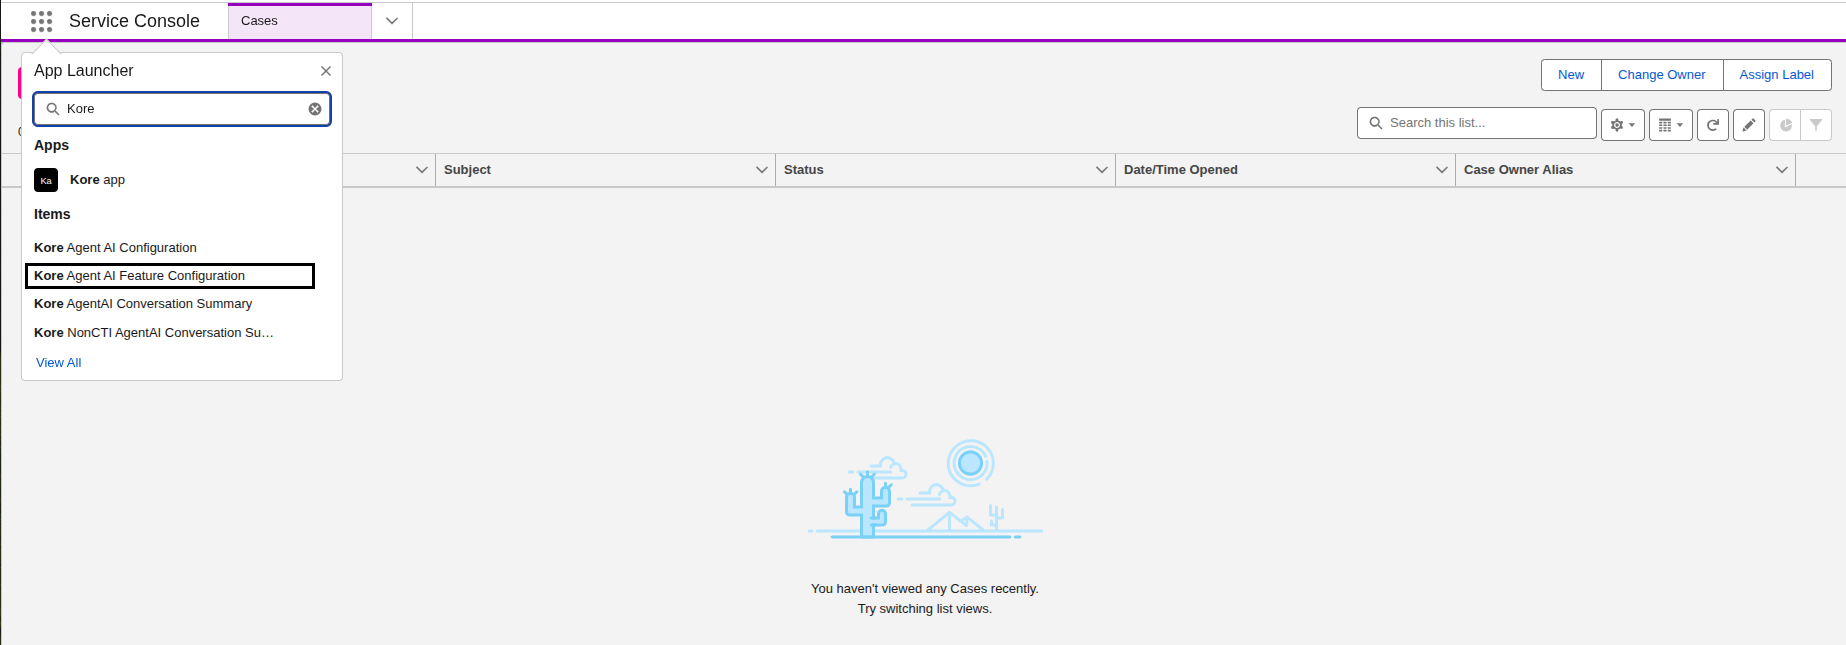Viewport: 1846px width, 645px height.
Task: Focus the Search this list field
Action: click(x=1477, y=123)
